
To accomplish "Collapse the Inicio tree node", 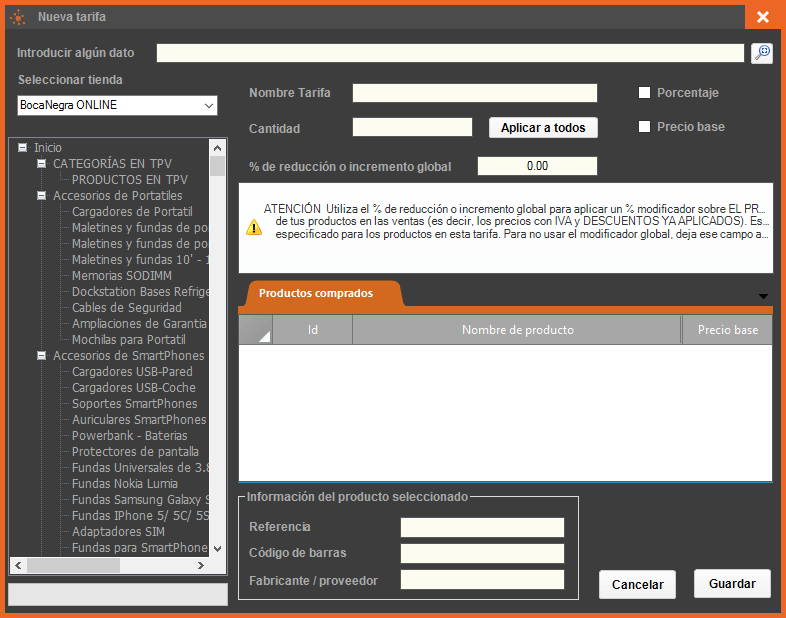I will coord(22,148).
